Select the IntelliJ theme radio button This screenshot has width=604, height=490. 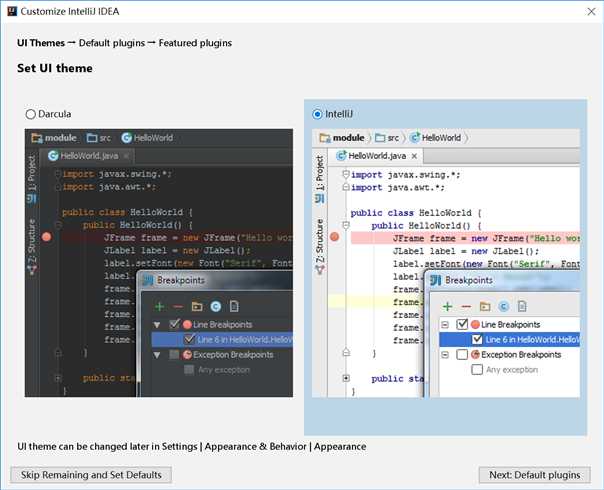(317, 114)
